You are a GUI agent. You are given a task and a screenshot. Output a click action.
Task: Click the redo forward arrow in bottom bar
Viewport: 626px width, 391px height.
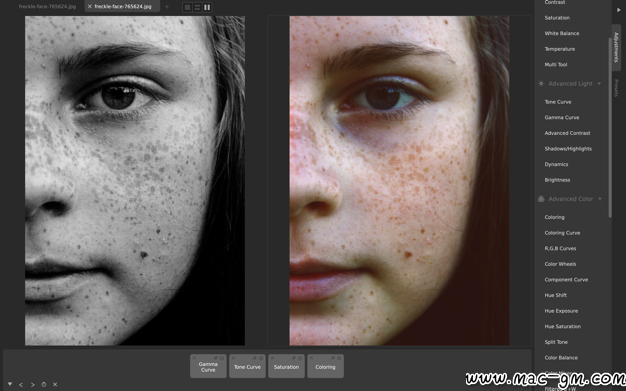[32, 385]
